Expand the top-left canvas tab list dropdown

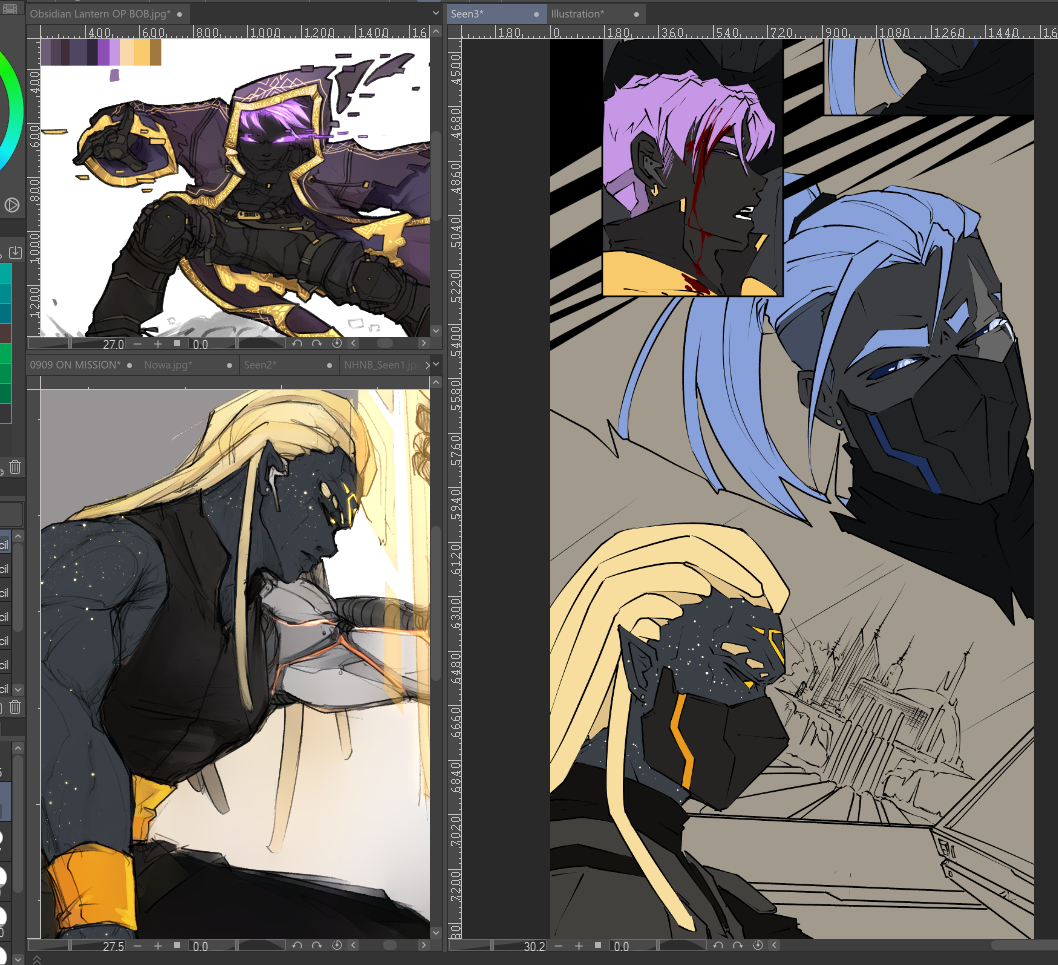point(436,13)
